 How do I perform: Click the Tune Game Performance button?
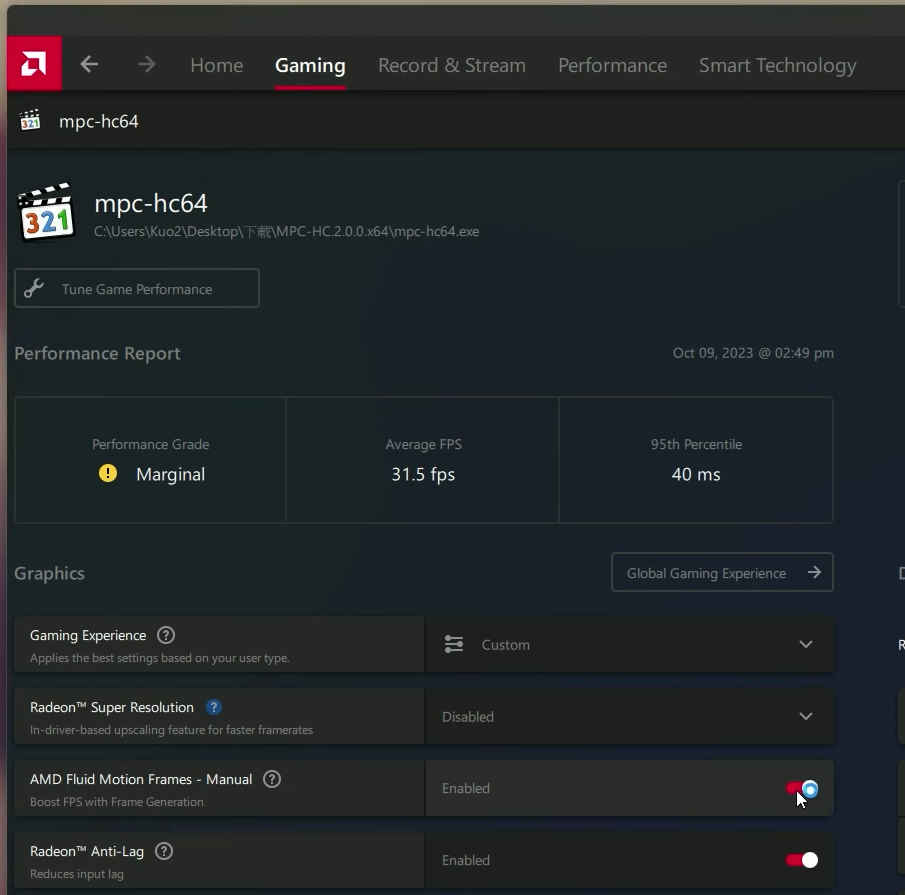(137, 288)
